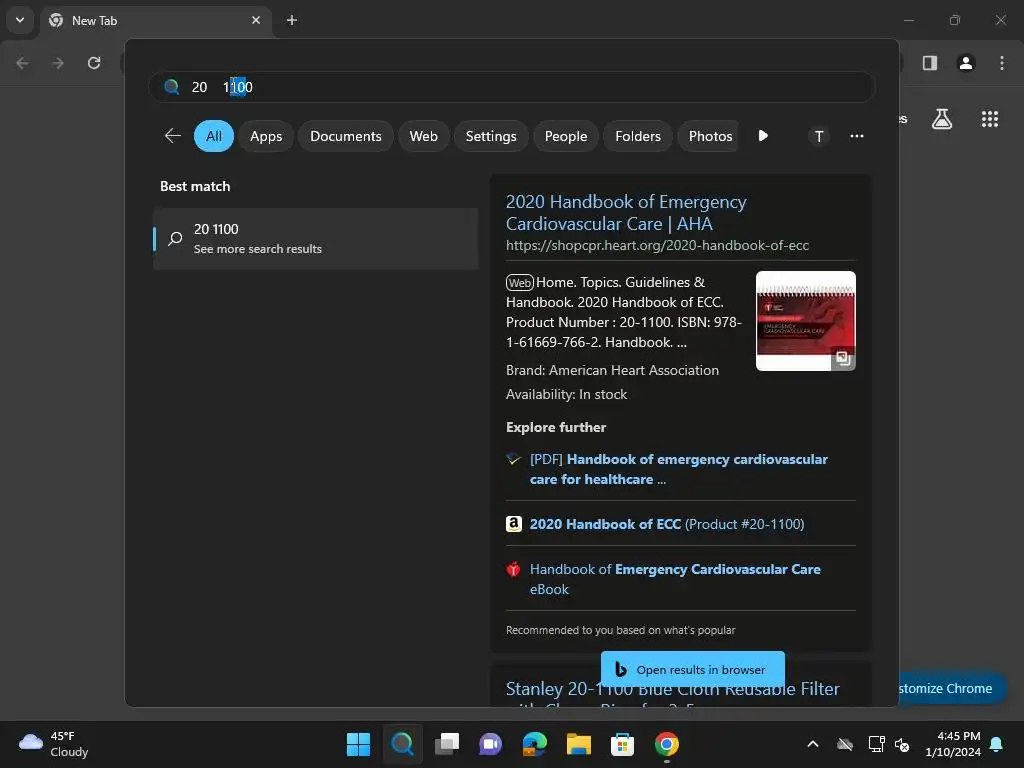Open the T account avatar
This screenshot has width=1024, height=768.
(819, 136)
